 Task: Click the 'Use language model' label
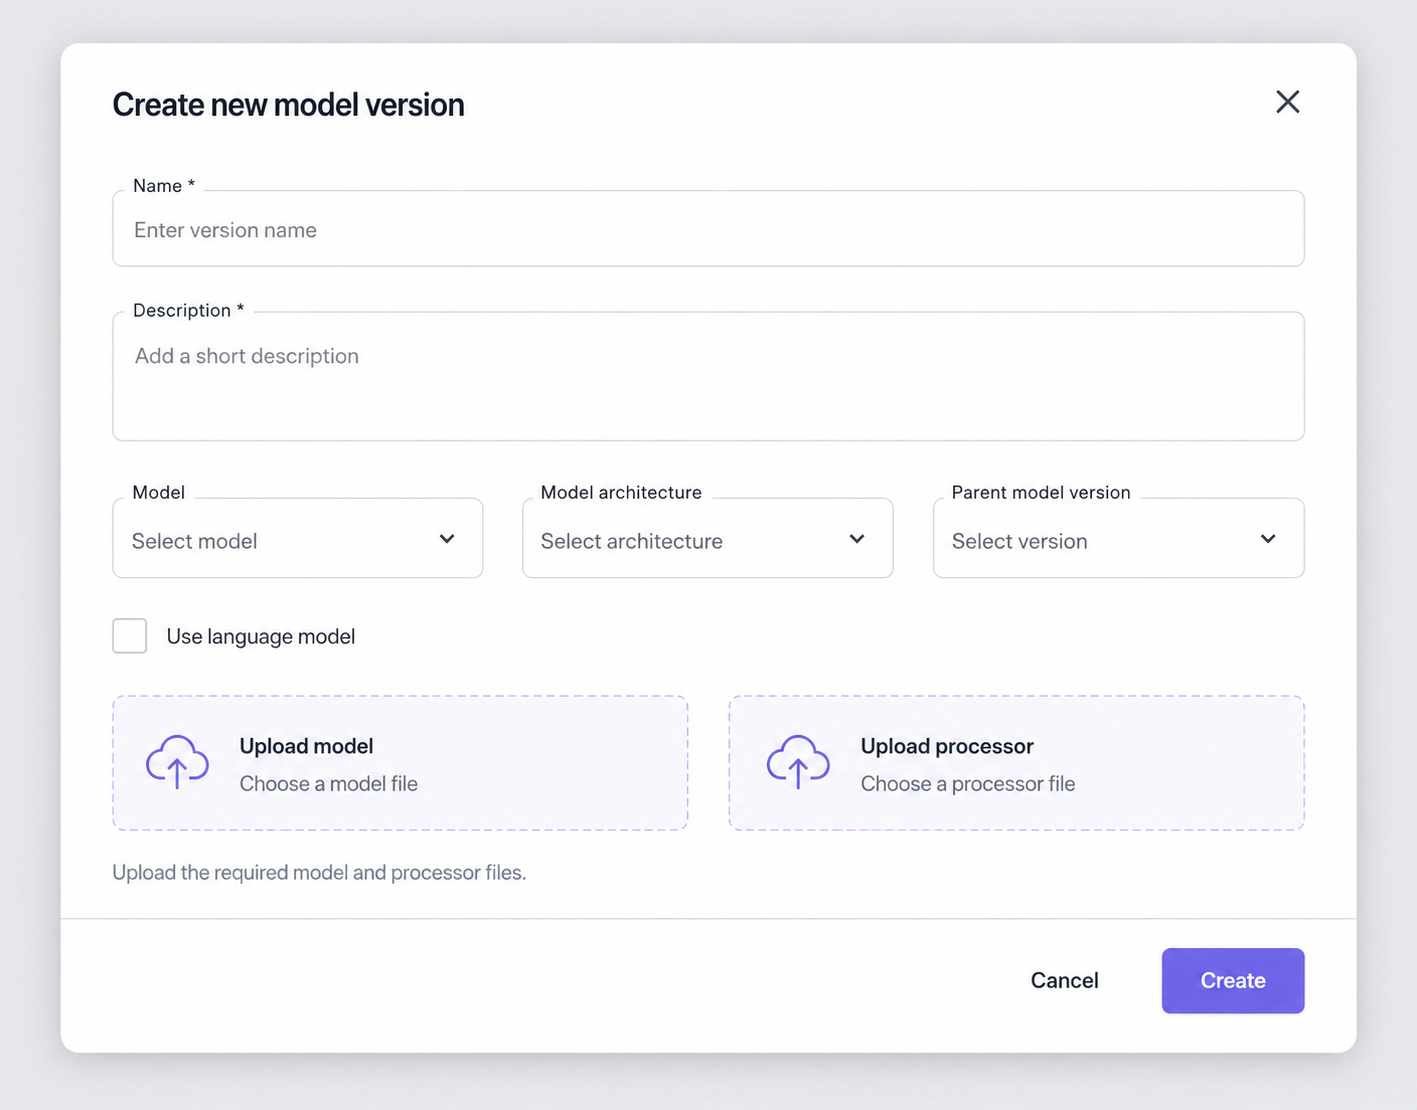261,637
